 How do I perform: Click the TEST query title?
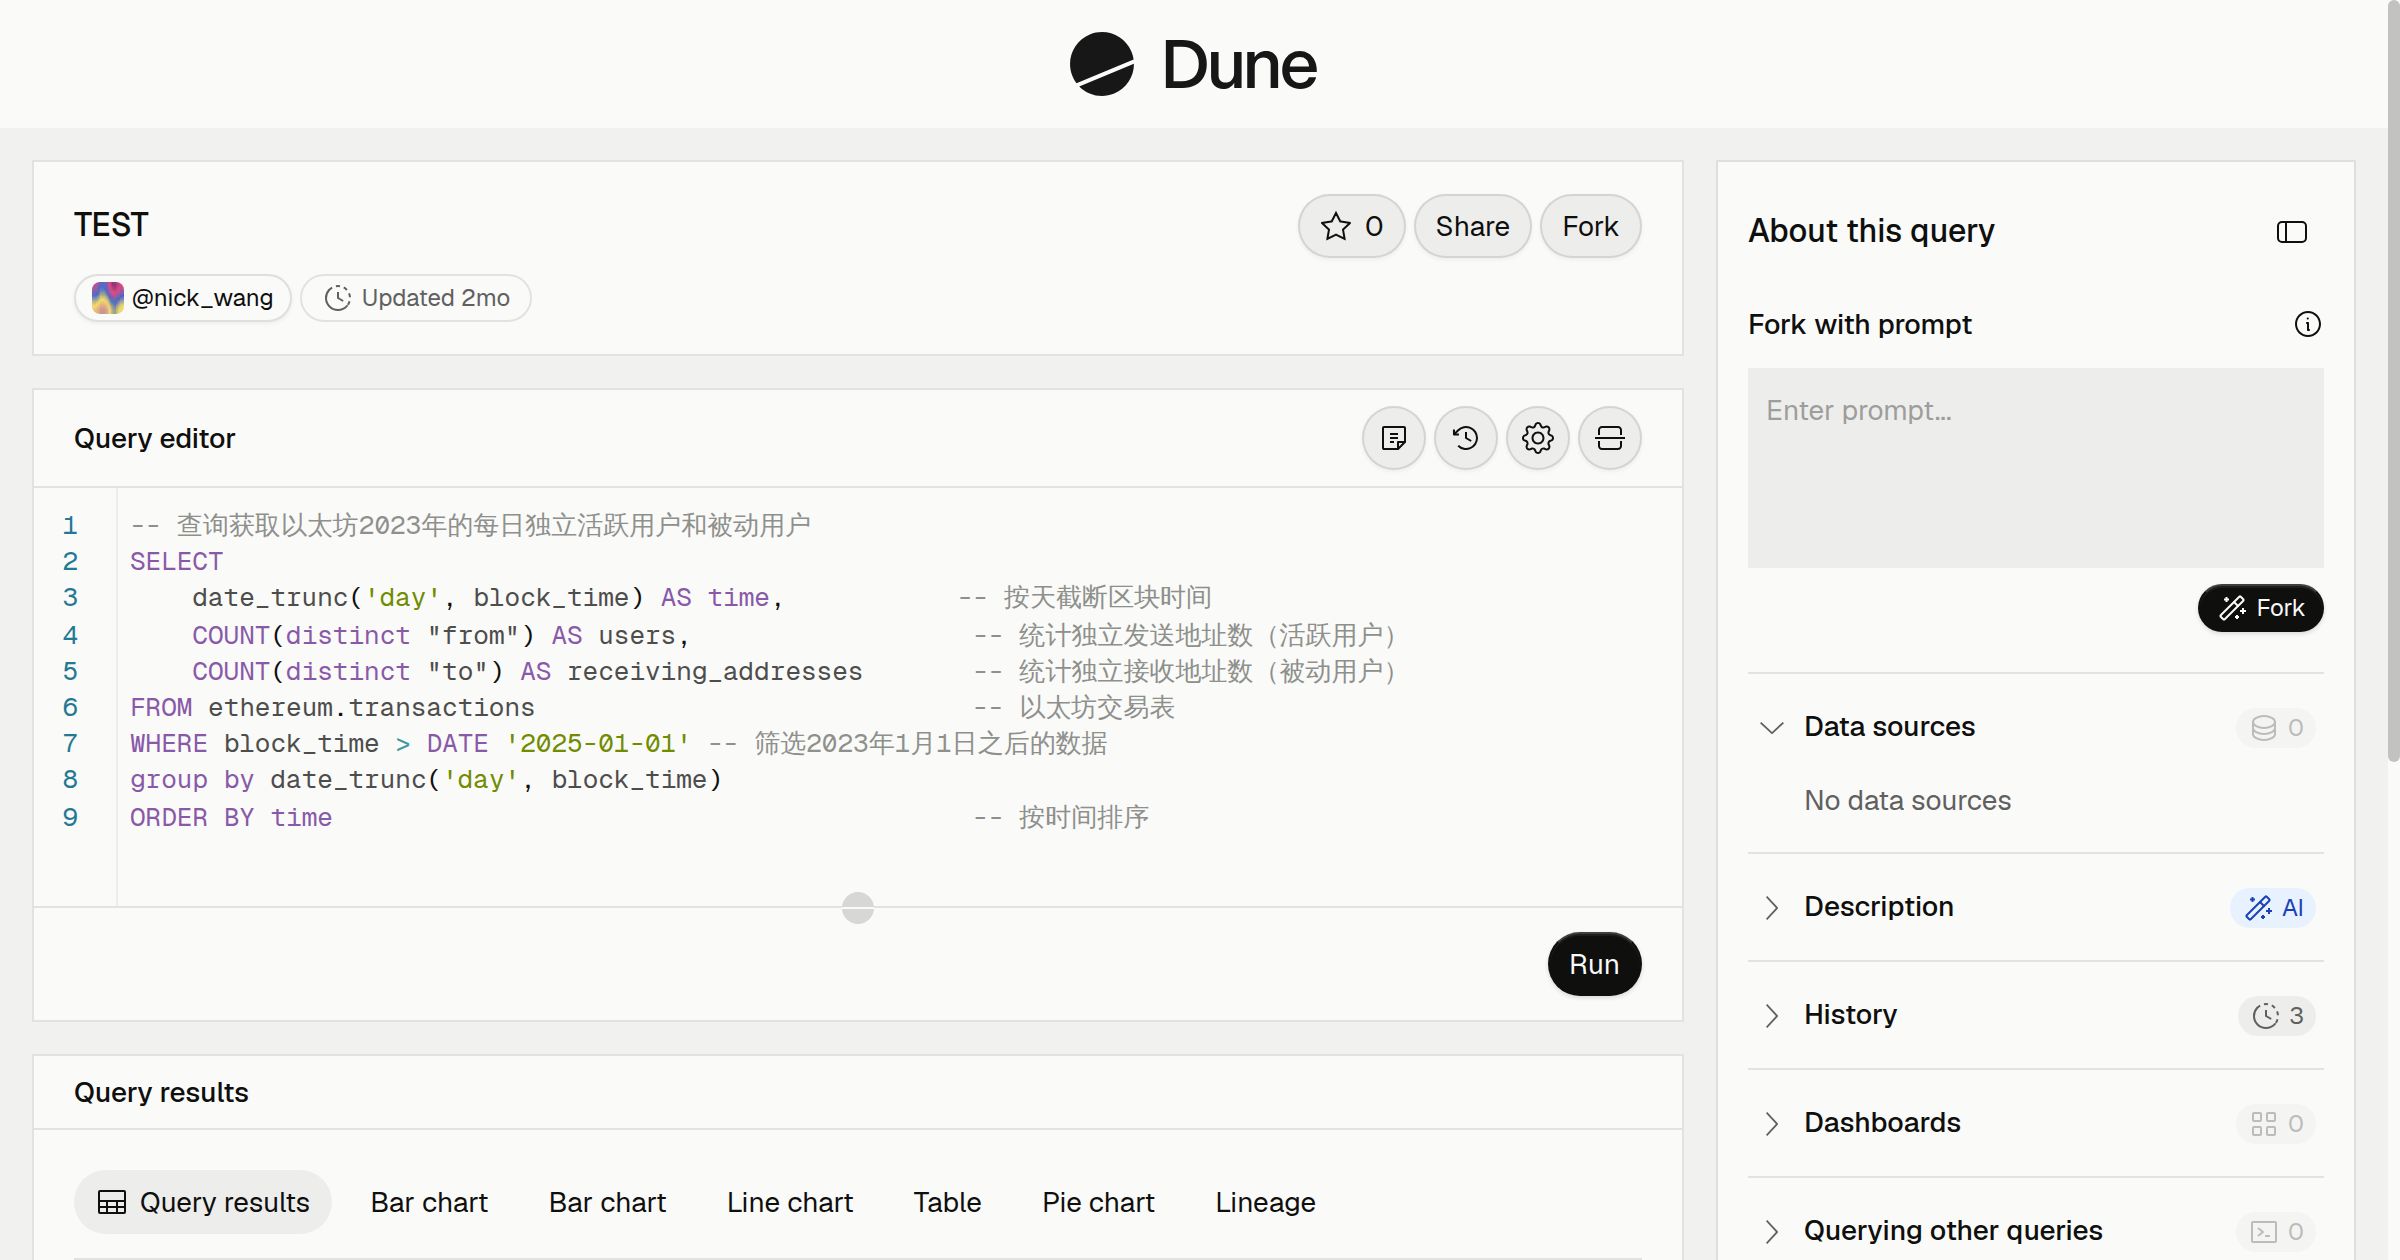pyautogui.click(x=111, y=225)
